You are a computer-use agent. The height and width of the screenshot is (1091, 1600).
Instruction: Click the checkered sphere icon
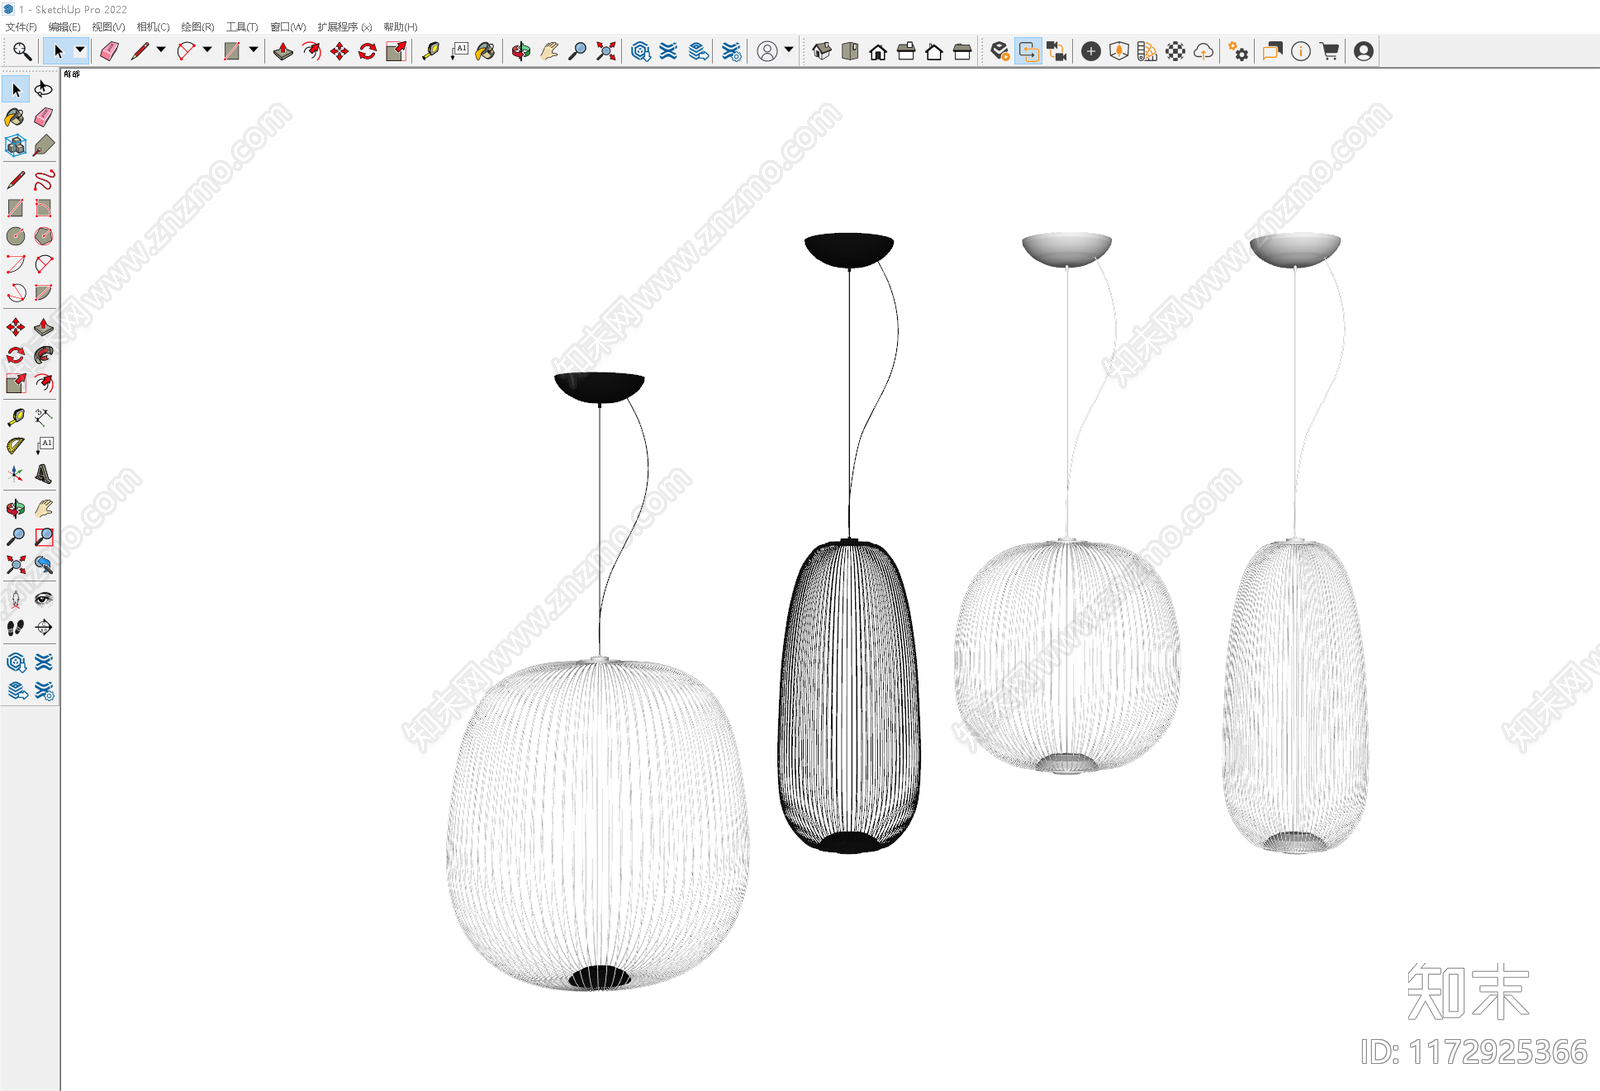coord(1176,51)
